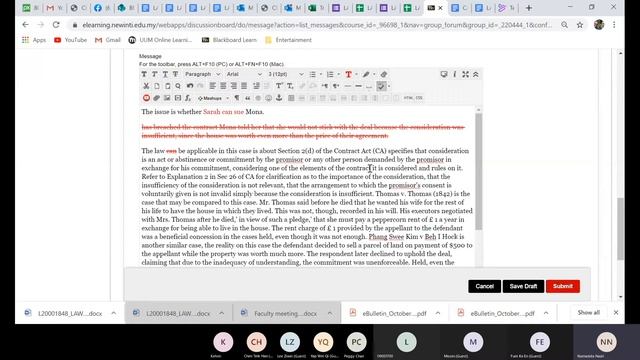Open UUM Online Learni... bookmark
This screenshot has width=640, height=360.
(160, 40)
